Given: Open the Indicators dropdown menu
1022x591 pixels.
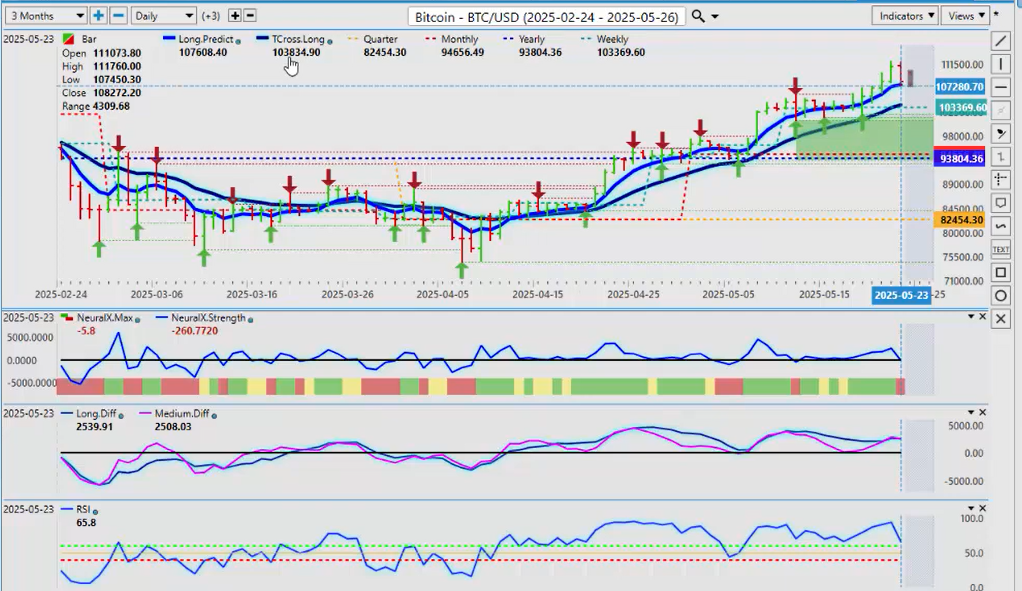Looking at the screenshot, I should [905, 16].
